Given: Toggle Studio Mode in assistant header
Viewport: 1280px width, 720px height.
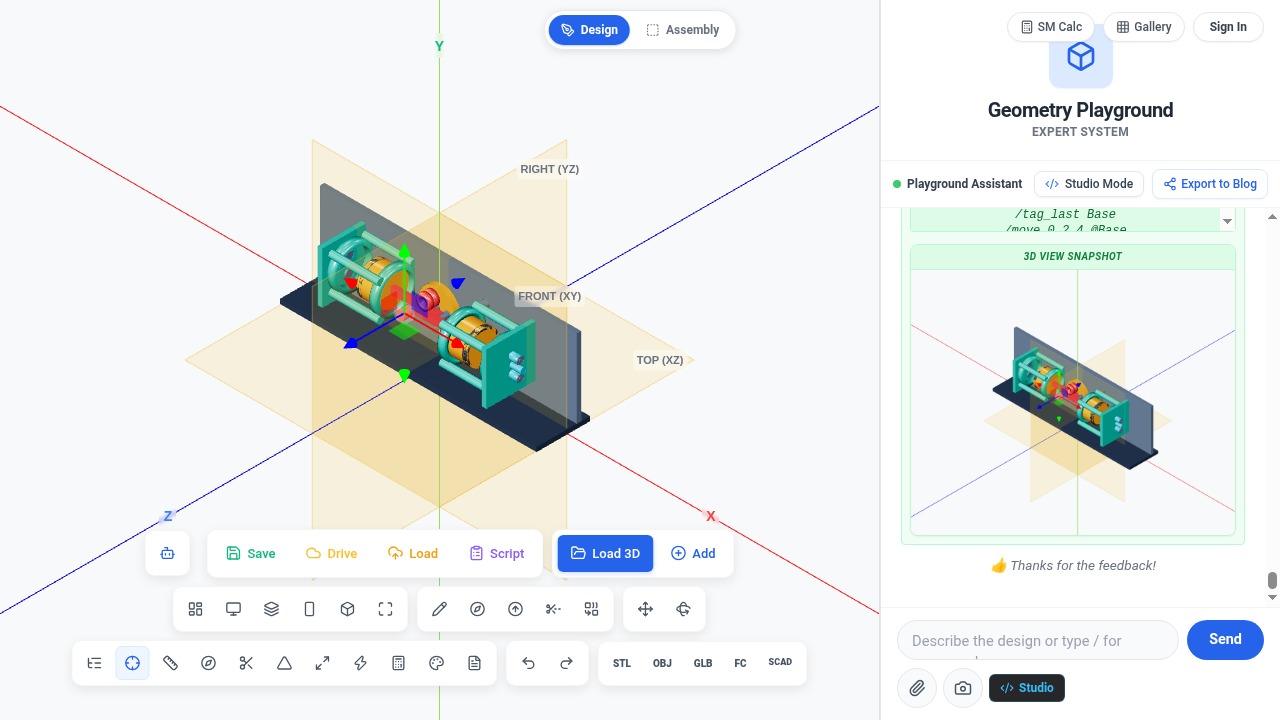Looking at the screenshot, I should (1089, 184).
